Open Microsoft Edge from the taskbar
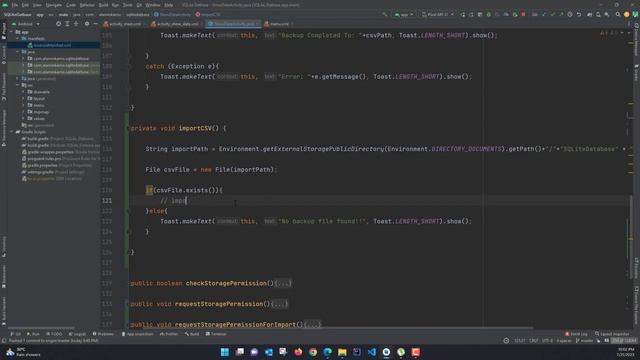This screenshot has height=360, width=640. [x=327, y=352]
